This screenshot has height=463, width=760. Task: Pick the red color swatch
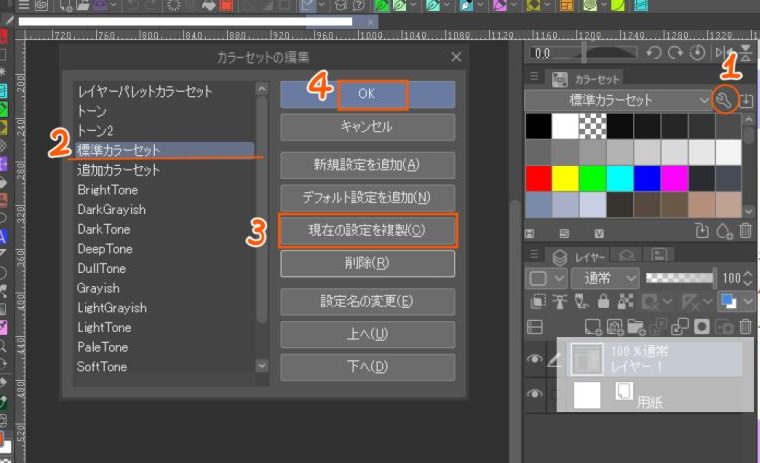[x=538, y=178]
